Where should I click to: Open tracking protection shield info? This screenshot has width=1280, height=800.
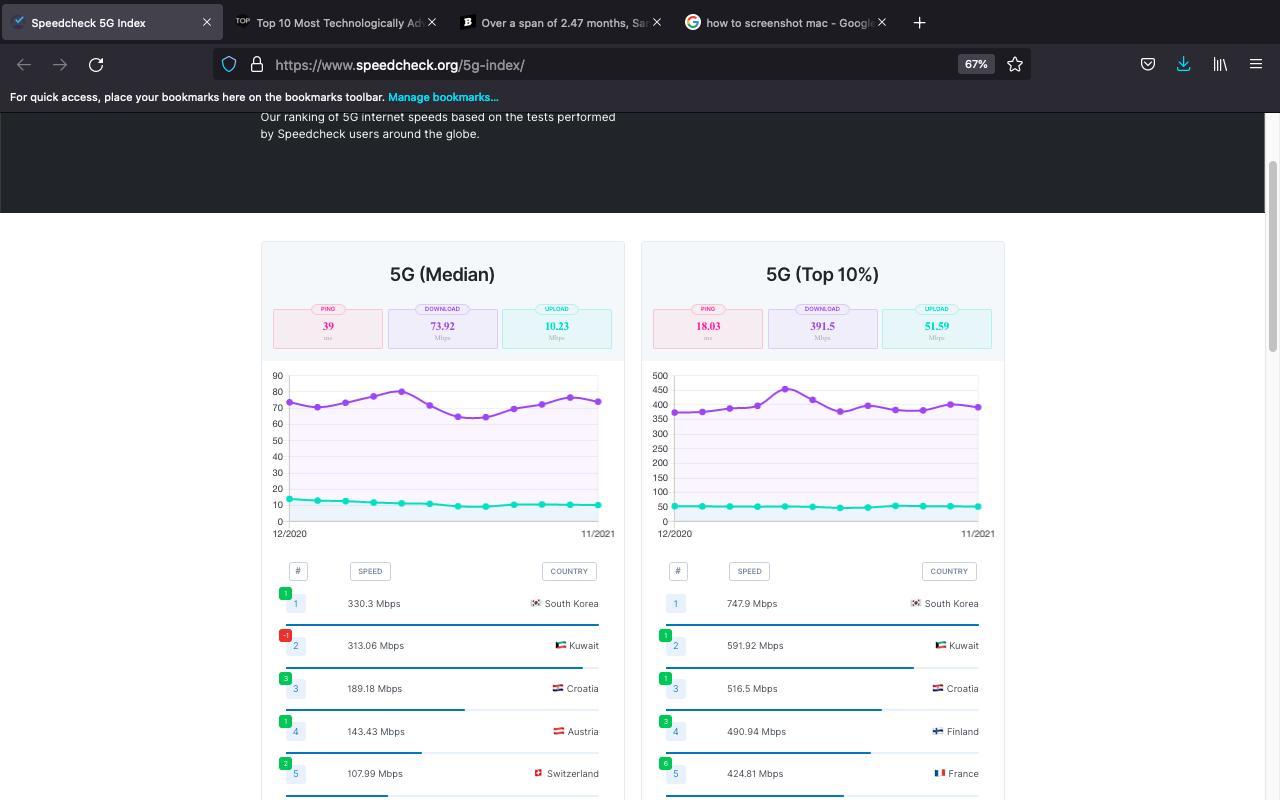(229, 65)
